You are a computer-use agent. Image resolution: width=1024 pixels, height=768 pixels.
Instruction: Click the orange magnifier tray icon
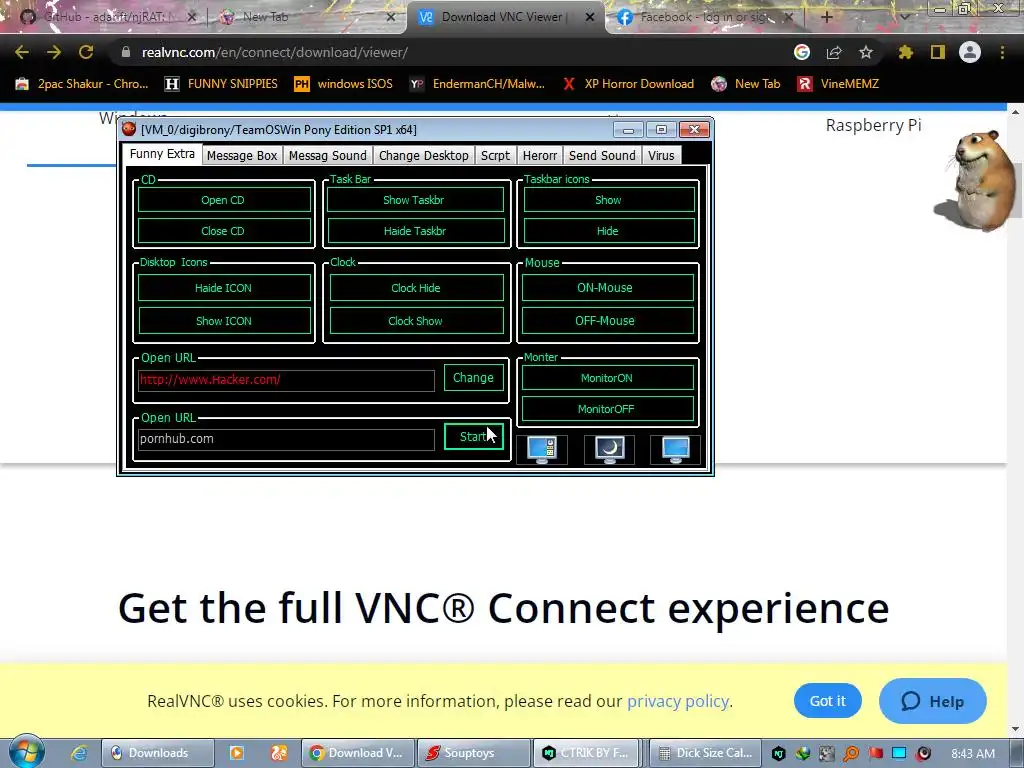(x=851, y=754)
